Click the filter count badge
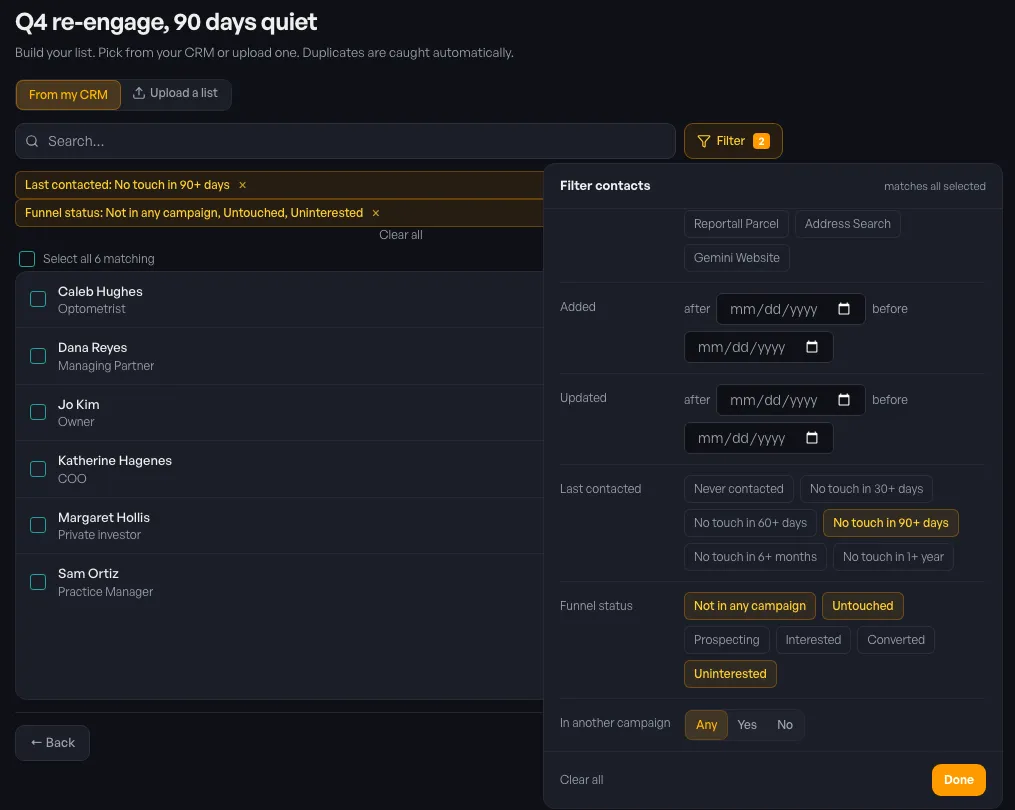1015x810 pixels. click(761, 141)
